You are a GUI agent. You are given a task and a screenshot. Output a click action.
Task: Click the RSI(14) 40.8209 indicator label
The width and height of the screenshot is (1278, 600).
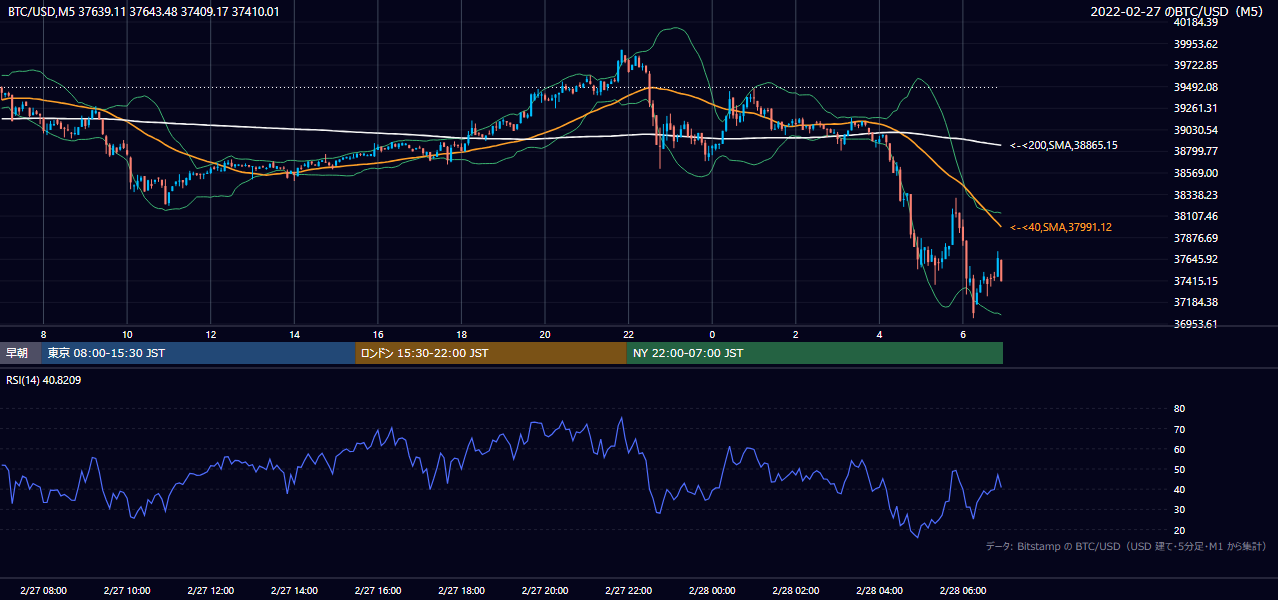pos(44,380)
